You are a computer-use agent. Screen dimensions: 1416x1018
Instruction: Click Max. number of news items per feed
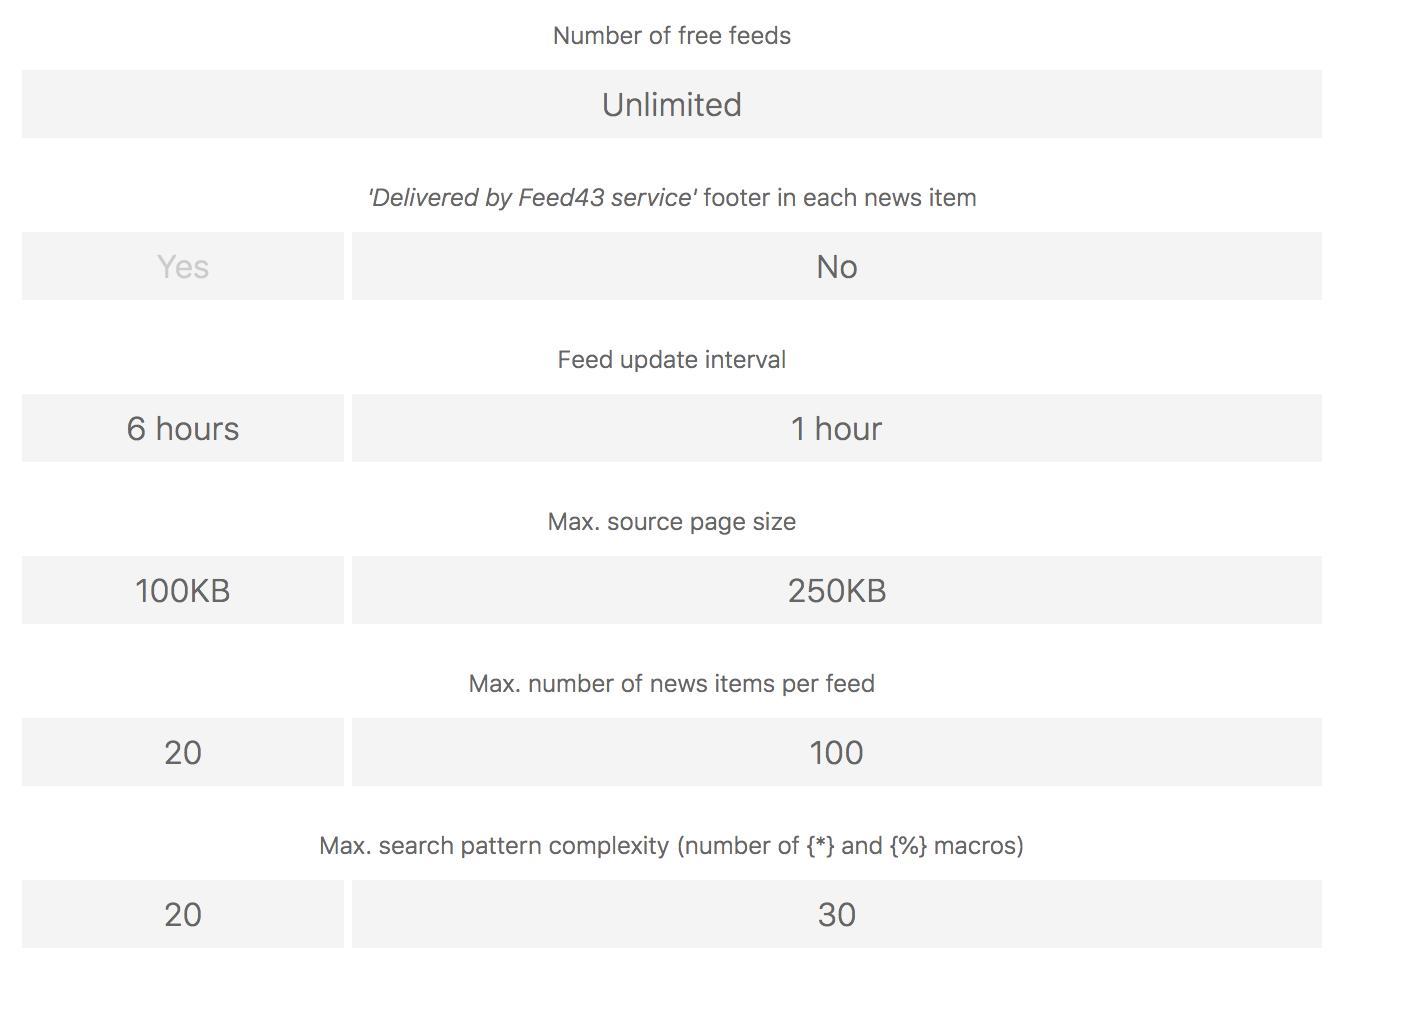pos(671,684)
